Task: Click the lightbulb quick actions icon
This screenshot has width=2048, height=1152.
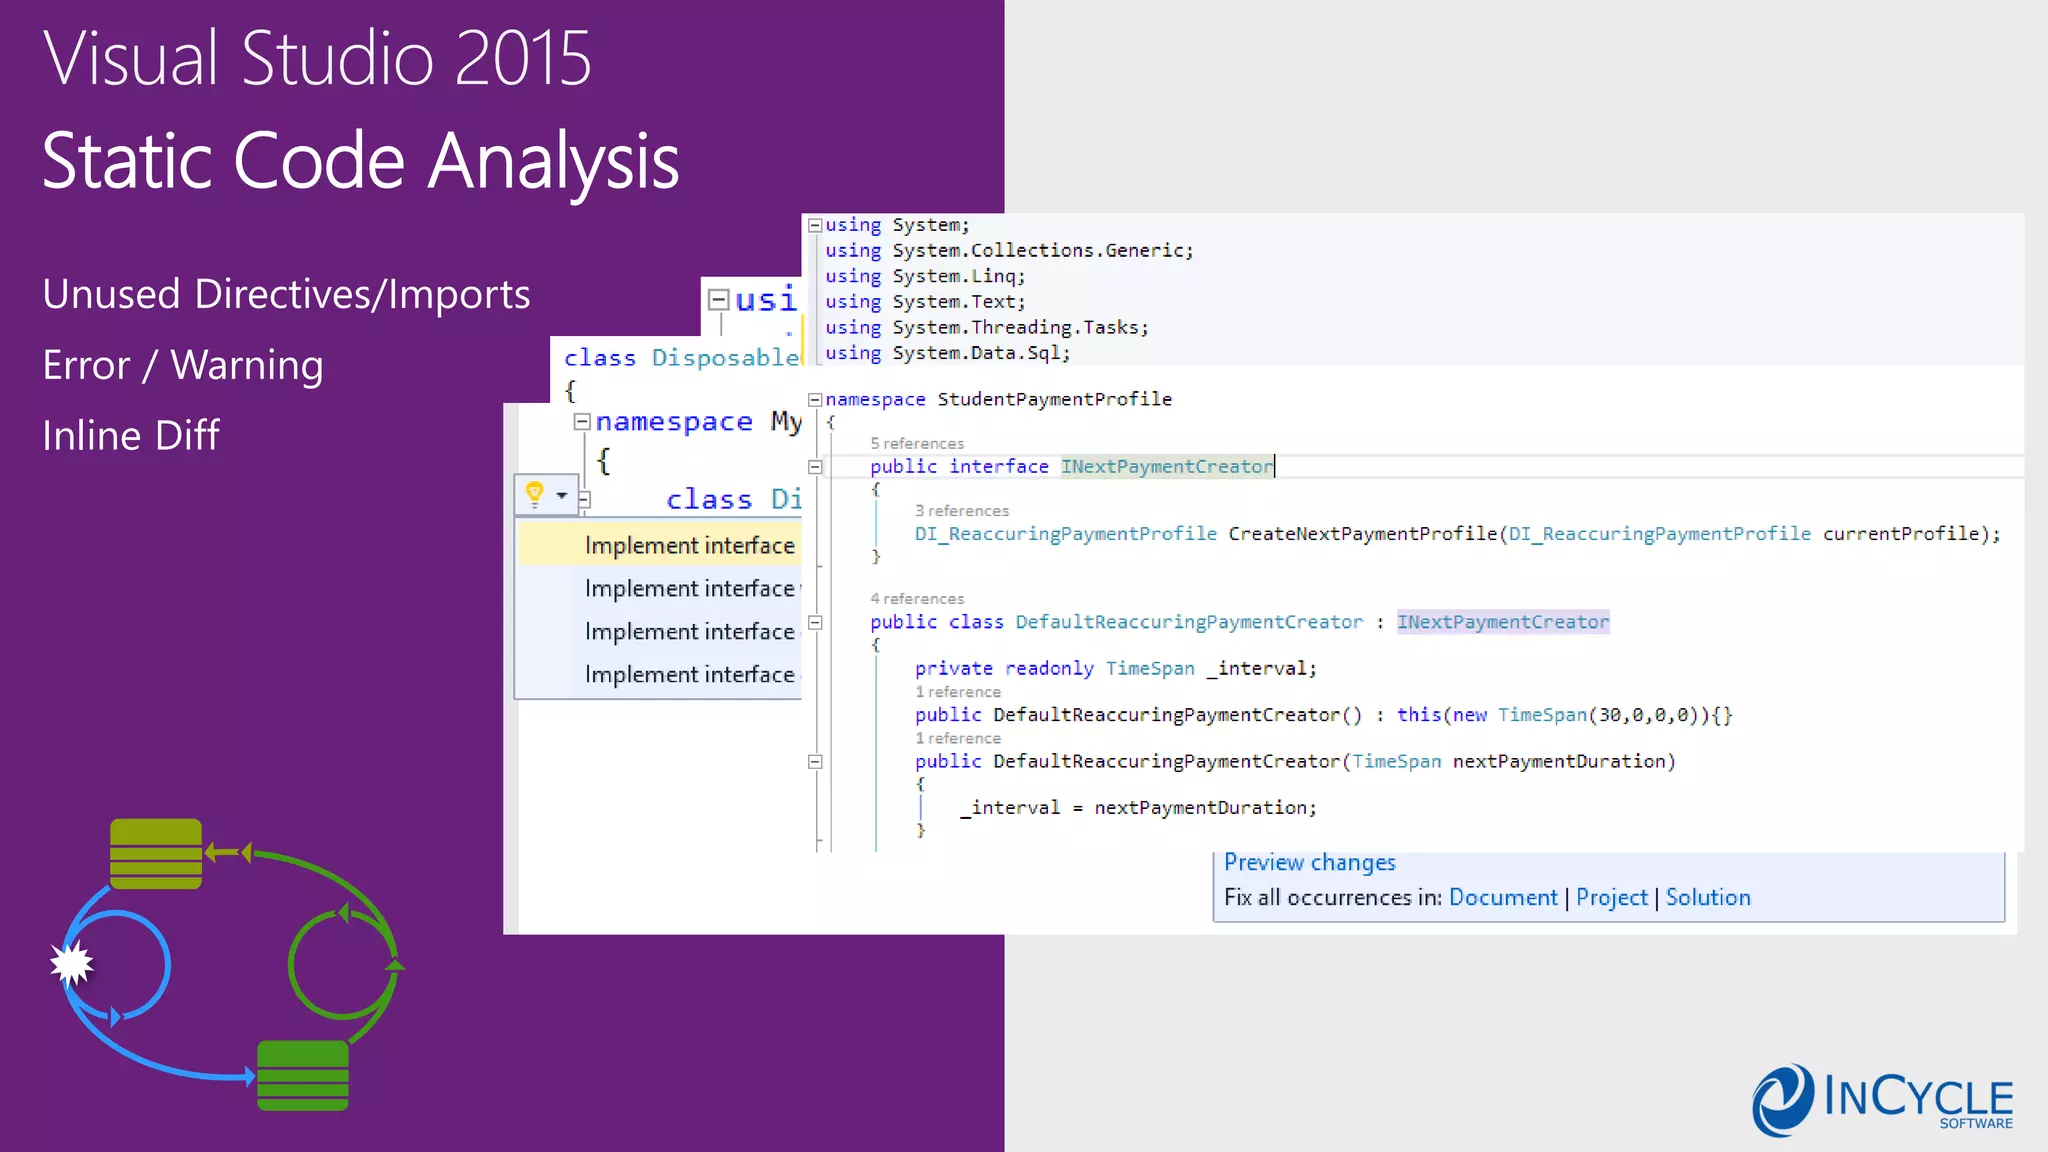Action: [x=535, y=494]
